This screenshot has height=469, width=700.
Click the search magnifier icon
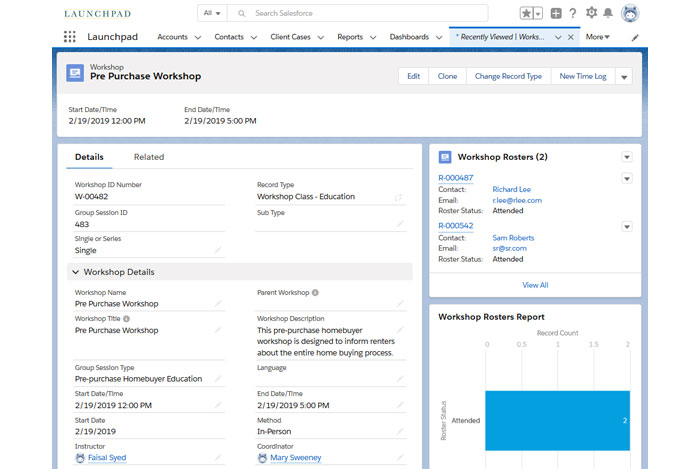click(x=242, y=13)
